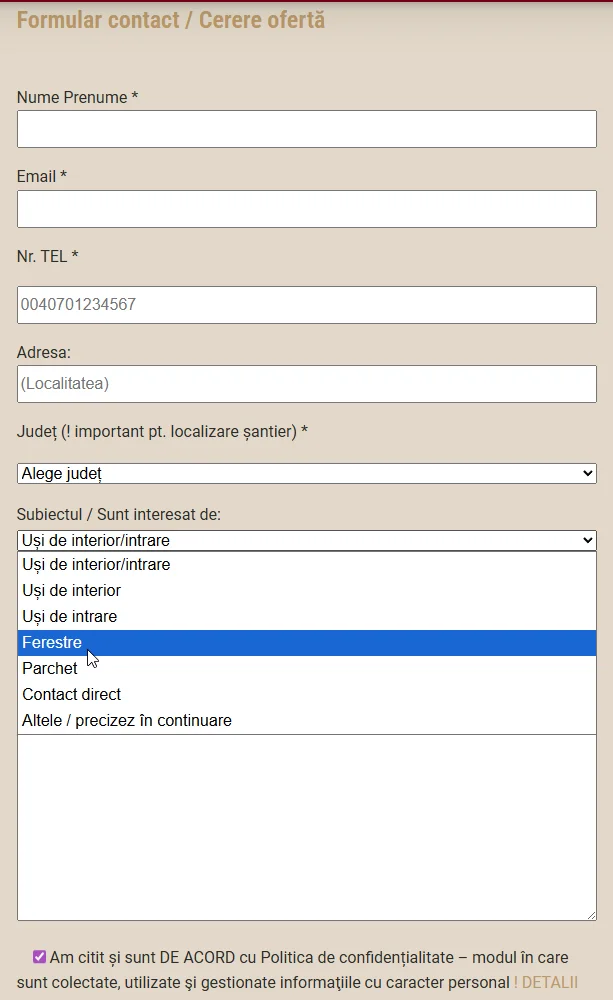Click the Formular contact / Cerere ofertă heading
Screen dimensions: 613x1000
(x=171, y=20)
